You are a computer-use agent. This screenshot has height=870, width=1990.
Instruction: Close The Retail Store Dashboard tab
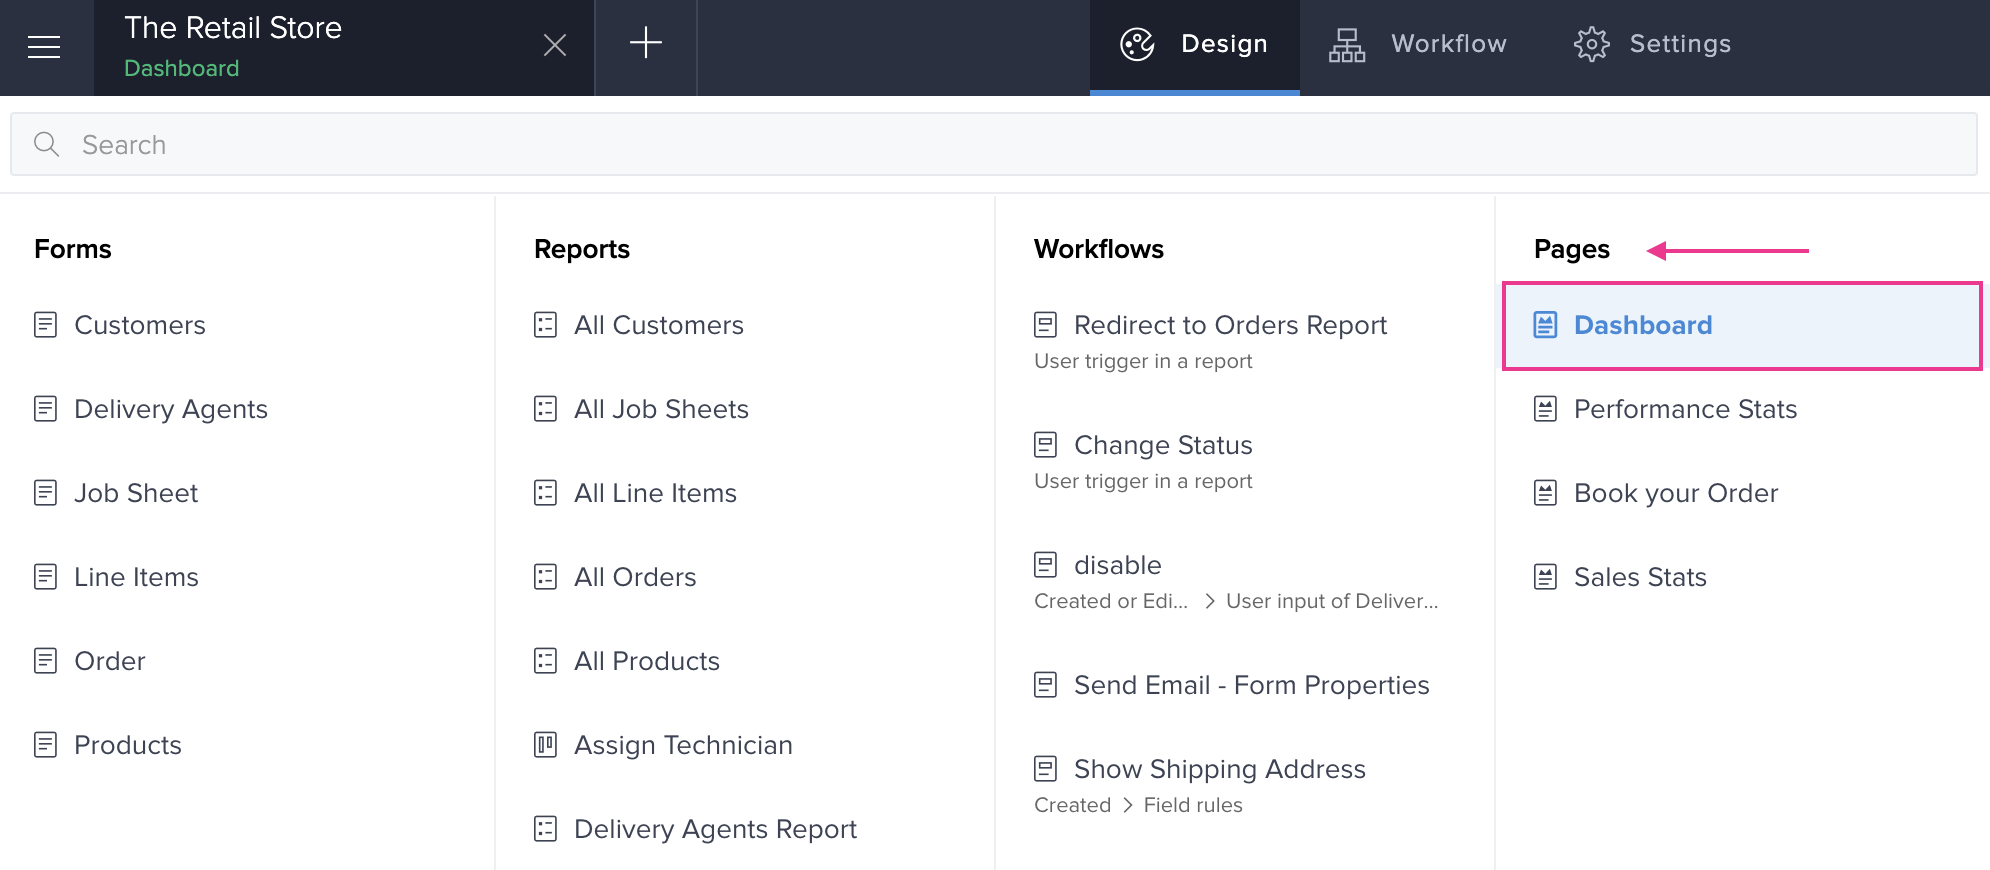pos(554,45)
